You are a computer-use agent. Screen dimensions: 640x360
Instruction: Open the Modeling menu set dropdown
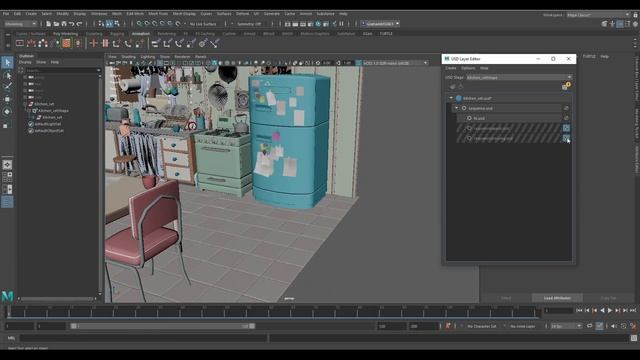click(20, 24)
